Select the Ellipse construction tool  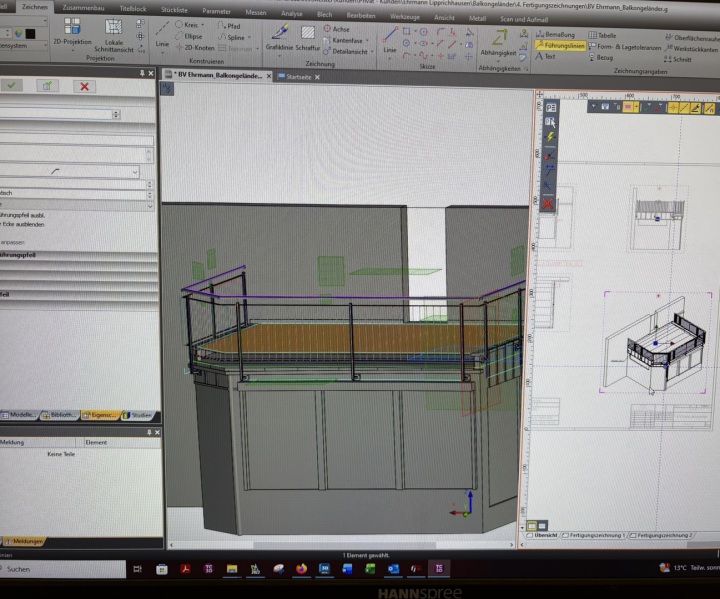pos(189,36)
